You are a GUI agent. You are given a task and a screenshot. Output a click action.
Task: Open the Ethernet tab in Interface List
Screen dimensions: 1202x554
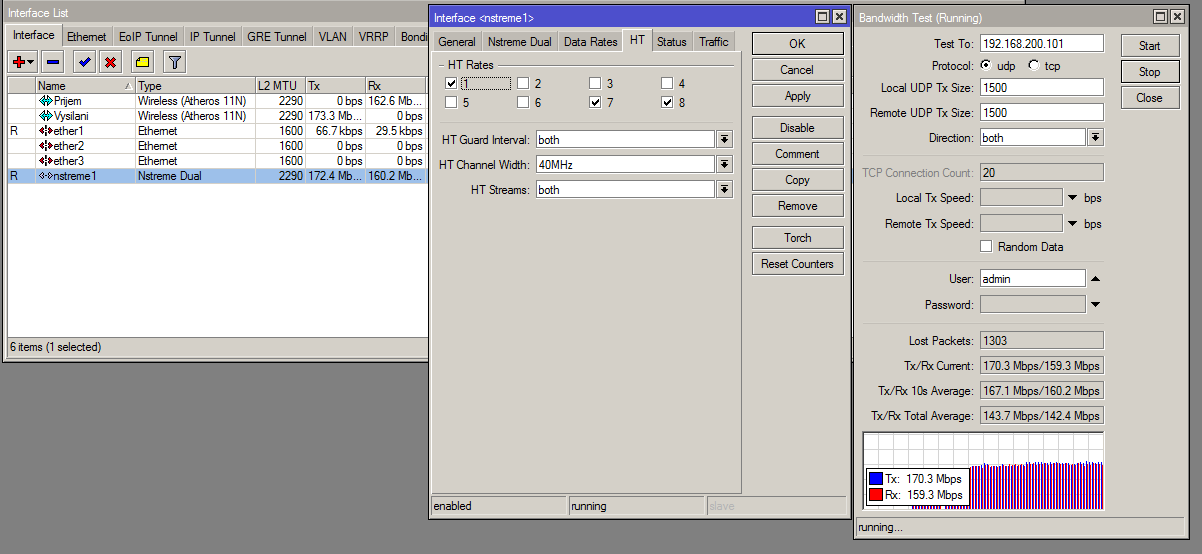coord(87,37)
